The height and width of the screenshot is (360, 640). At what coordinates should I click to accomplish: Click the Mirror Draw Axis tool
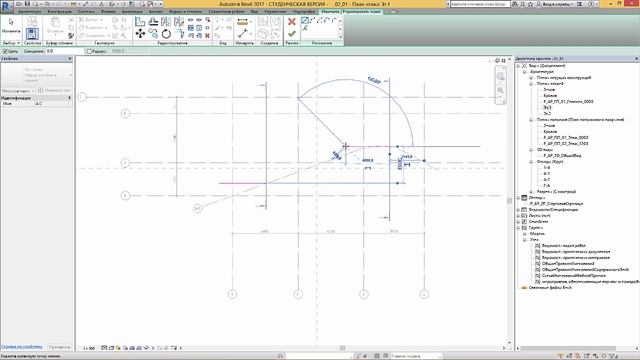point(179,22)
